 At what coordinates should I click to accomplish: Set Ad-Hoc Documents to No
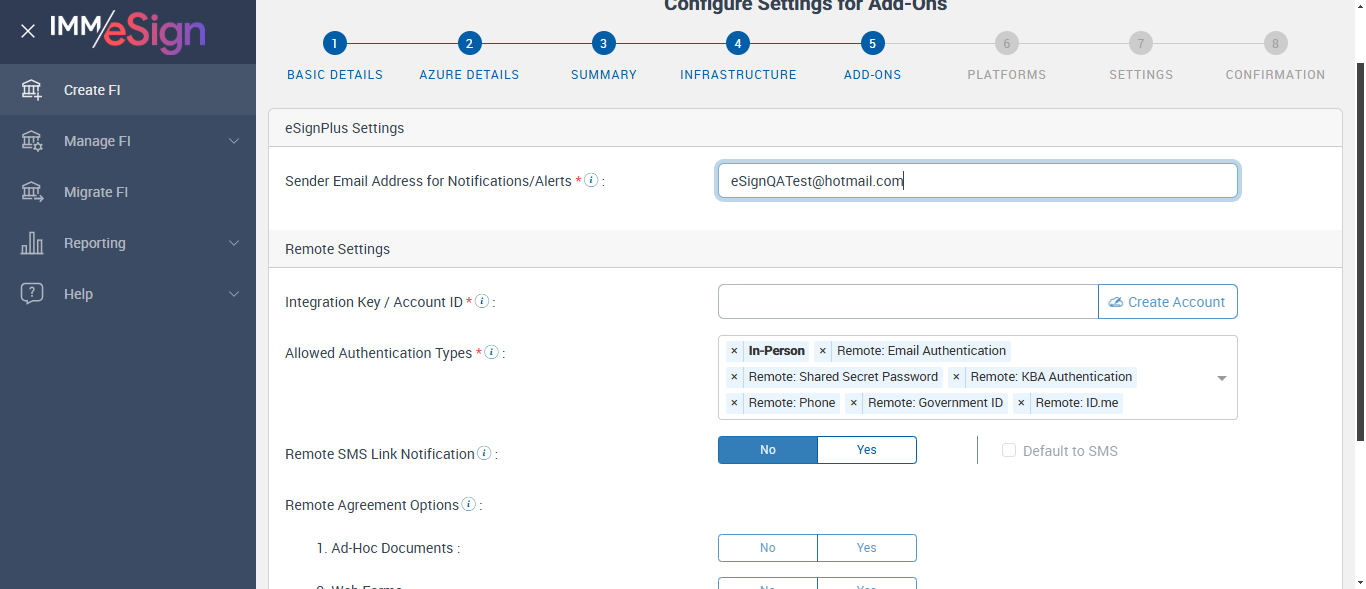[768, 548]
